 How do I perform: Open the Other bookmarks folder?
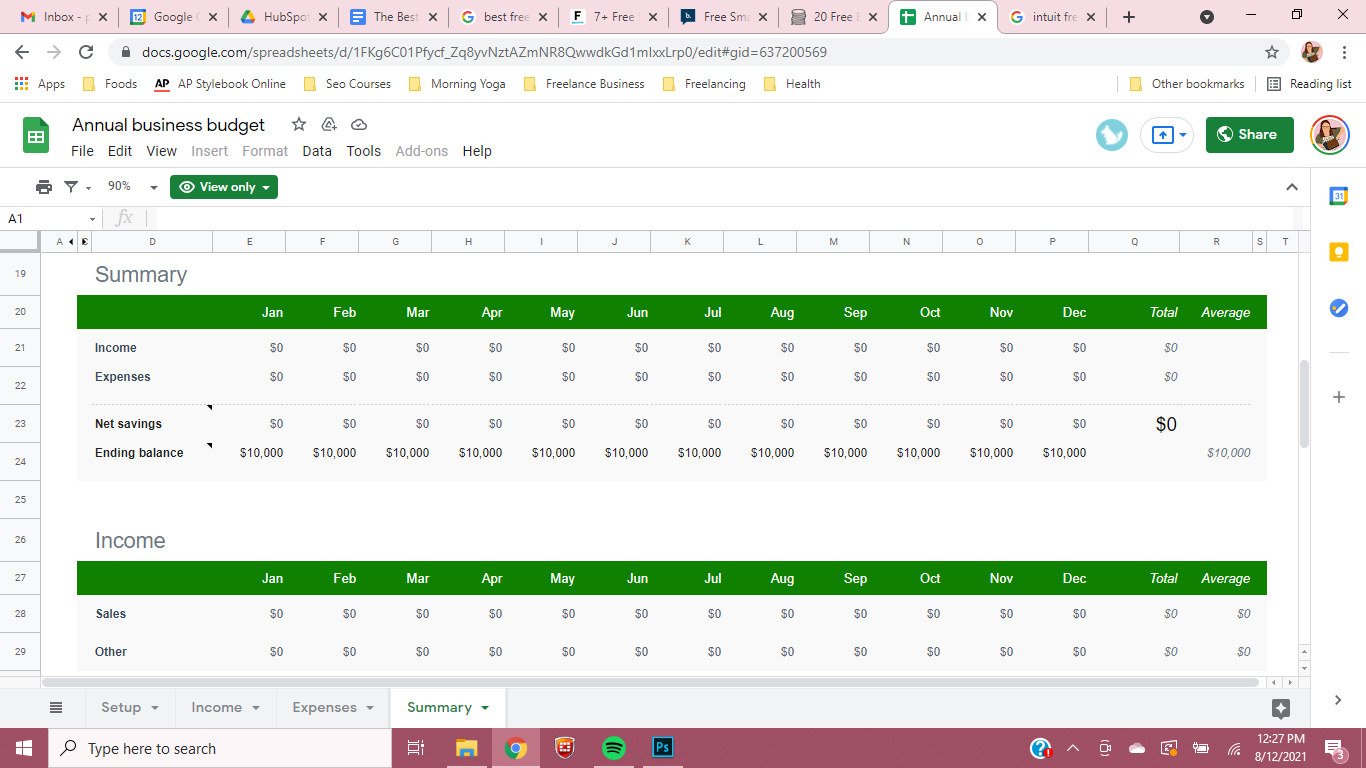[1187, 84]
